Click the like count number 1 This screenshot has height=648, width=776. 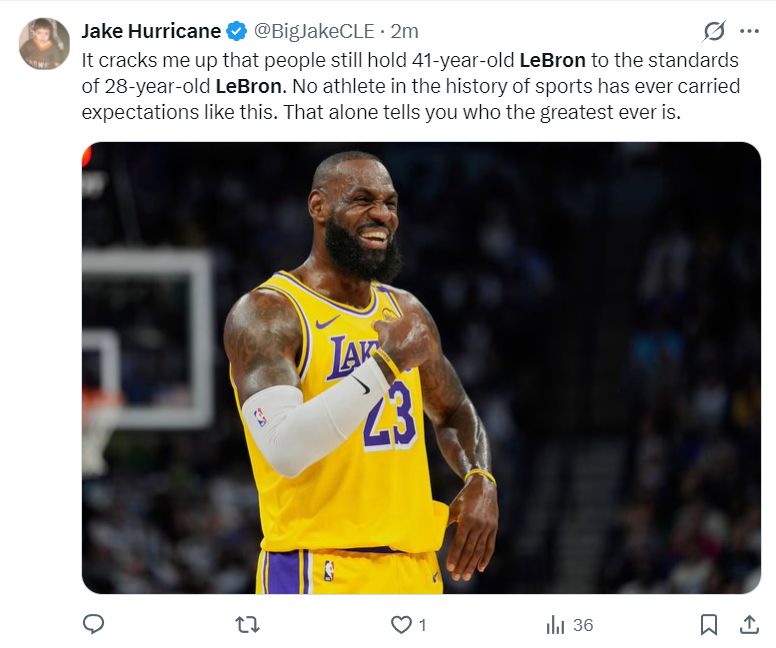click(x=422, y=625)
